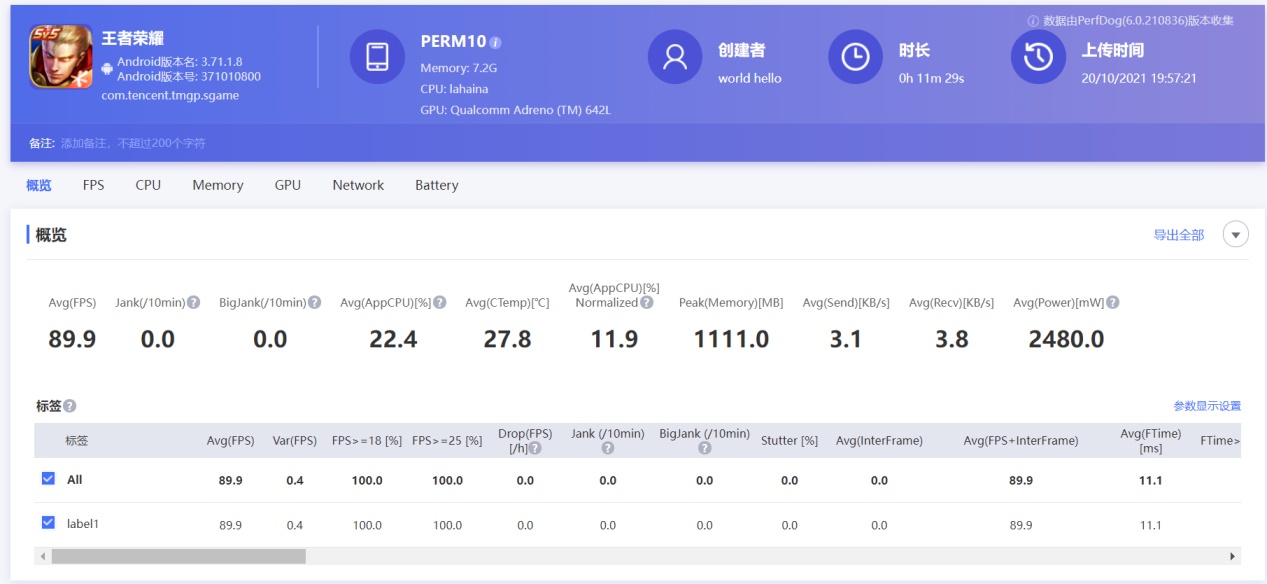
Task: Switch to the FPS tab
Action: point(93,185)
